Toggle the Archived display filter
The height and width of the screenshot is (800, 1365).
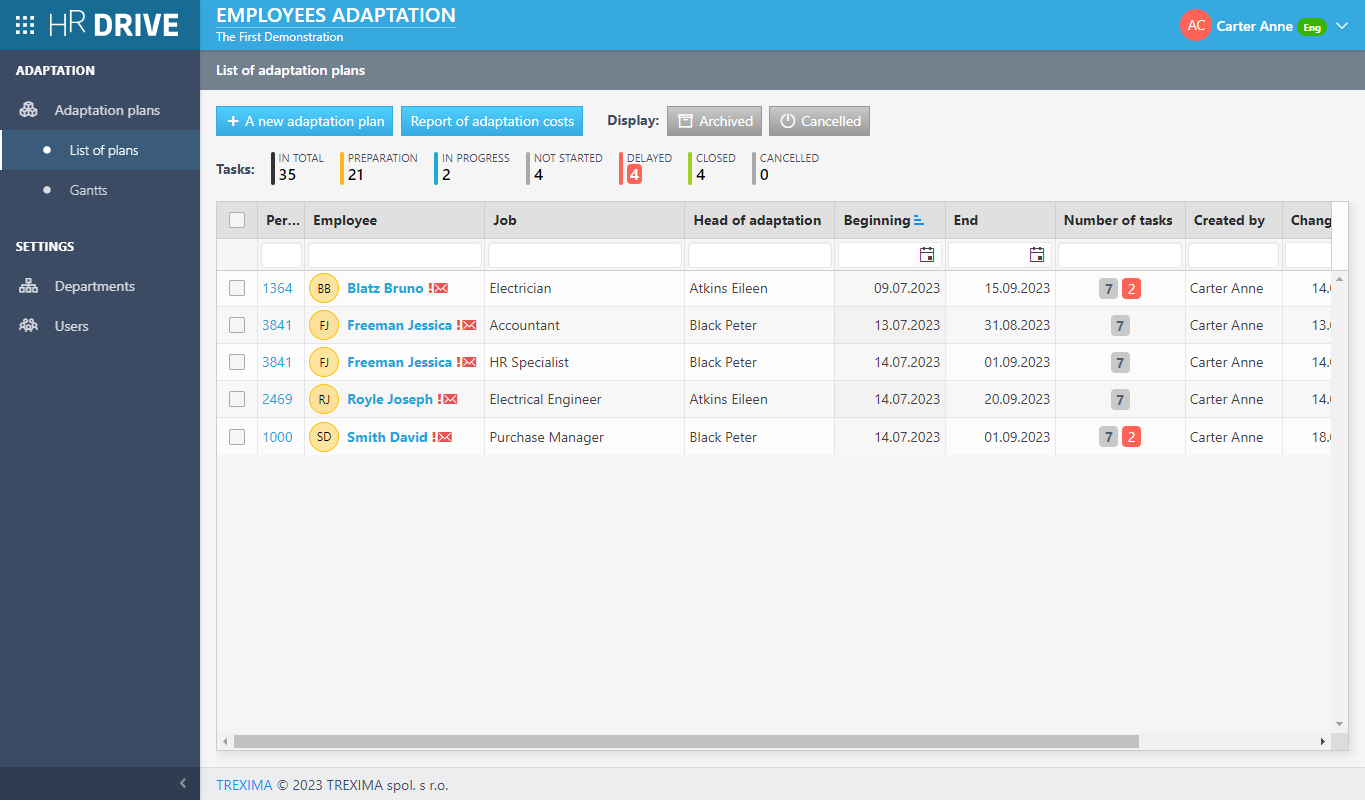(714, 120)
